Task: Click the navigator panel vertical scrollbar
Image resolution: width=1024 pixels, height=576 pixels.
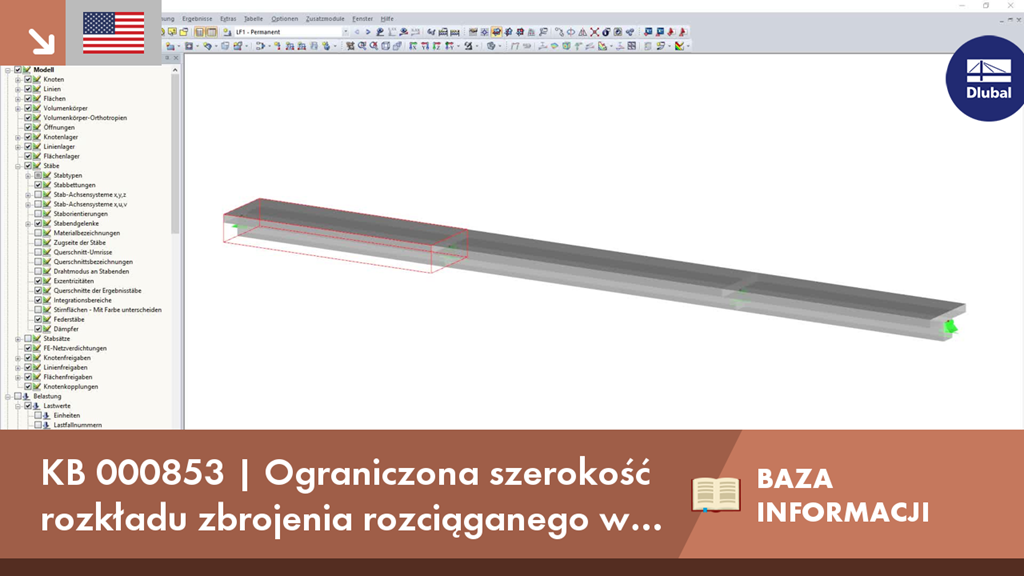Action: click(175, 153)
